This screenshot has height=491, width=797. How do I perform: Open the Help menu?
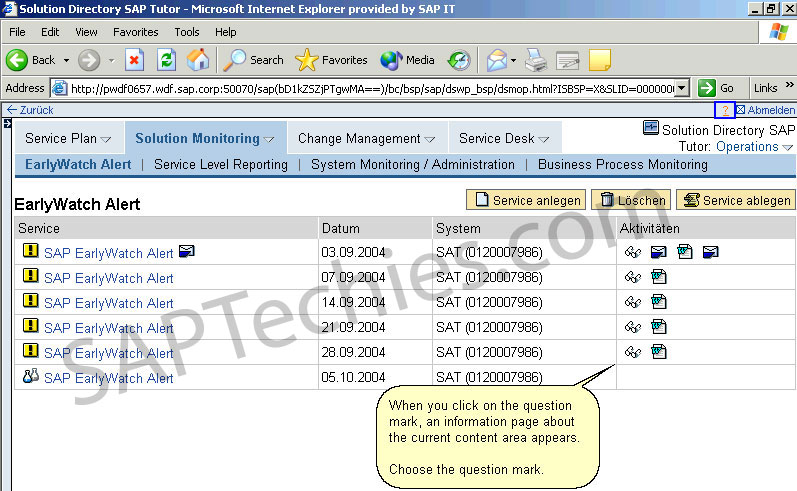[x=225, y=32]
